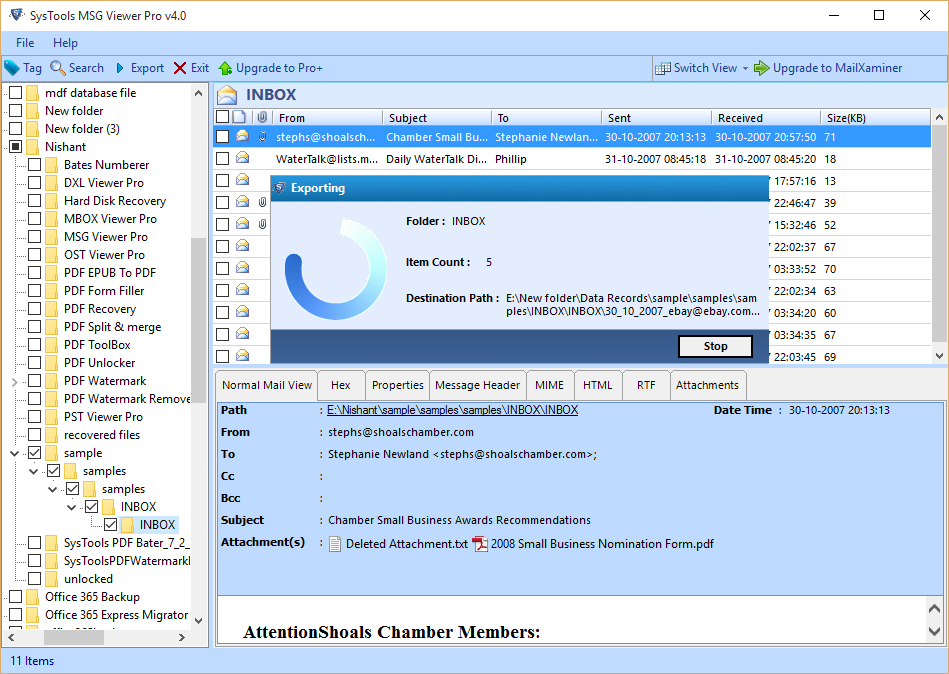The width and height of the screenshot is (949, 674).
Task: Click envelope icon of stephs@shoalsch email row
Action: coord(243,136)
